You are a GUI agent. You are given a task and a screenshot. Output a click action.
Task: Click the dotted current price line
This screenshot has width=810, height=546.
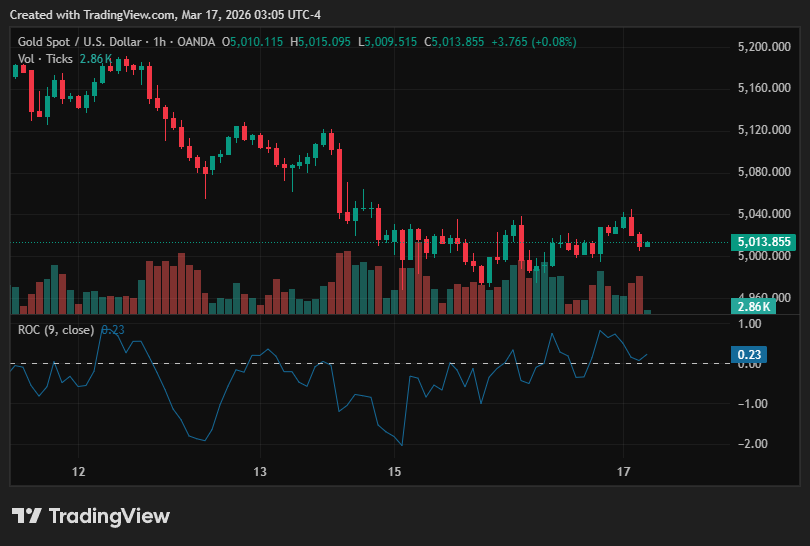pos(370,242)
